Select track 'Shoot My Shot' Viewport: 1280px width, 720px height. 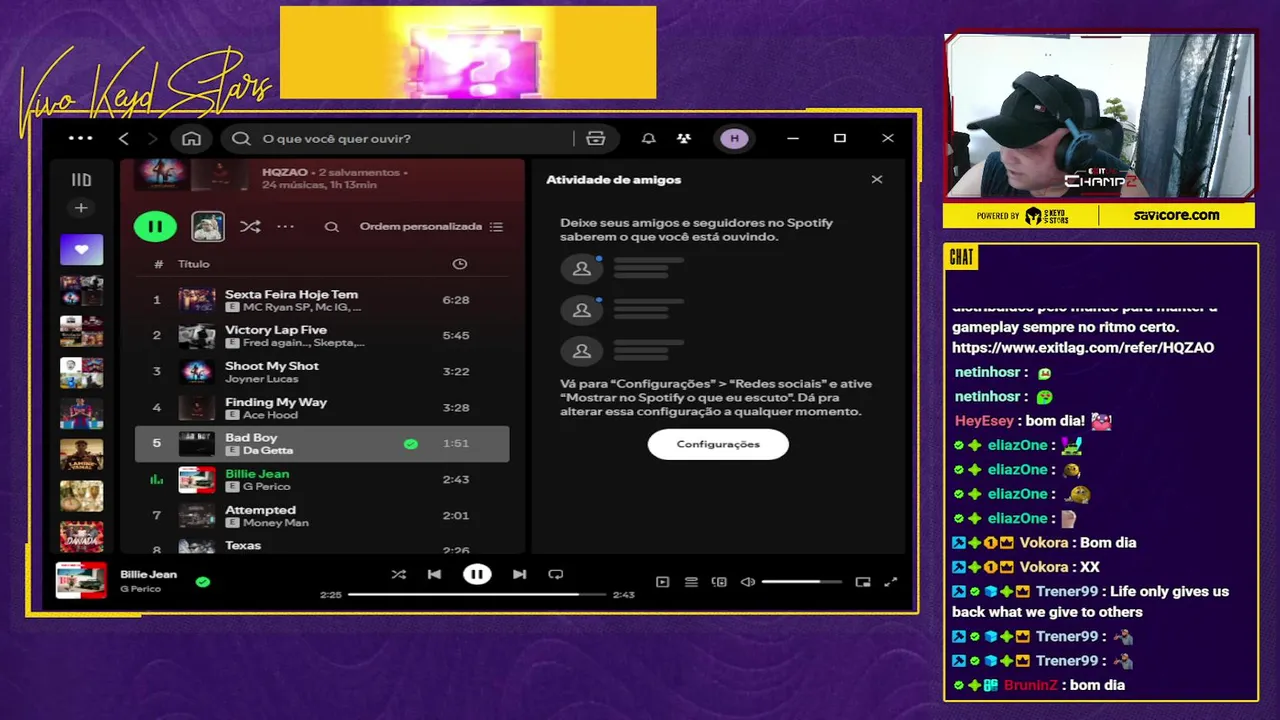click(322, 372)
